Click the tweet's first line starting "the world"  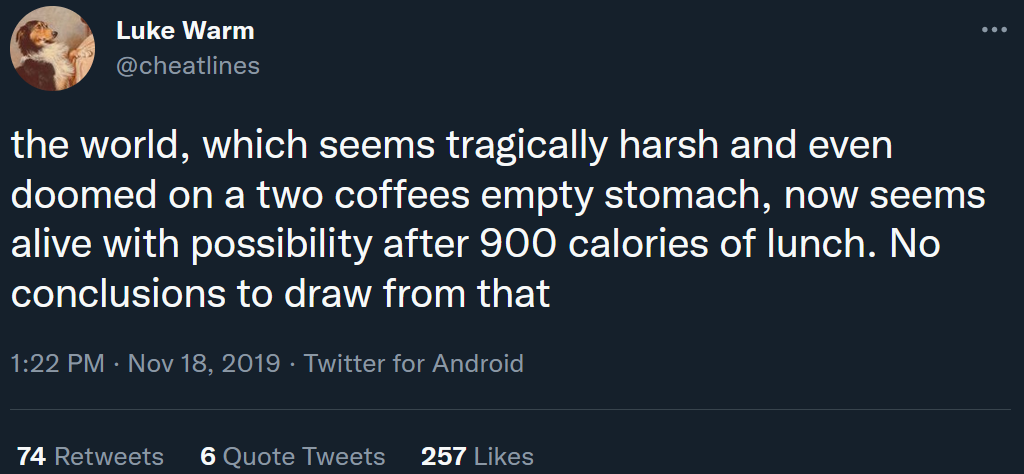(450, 148)
